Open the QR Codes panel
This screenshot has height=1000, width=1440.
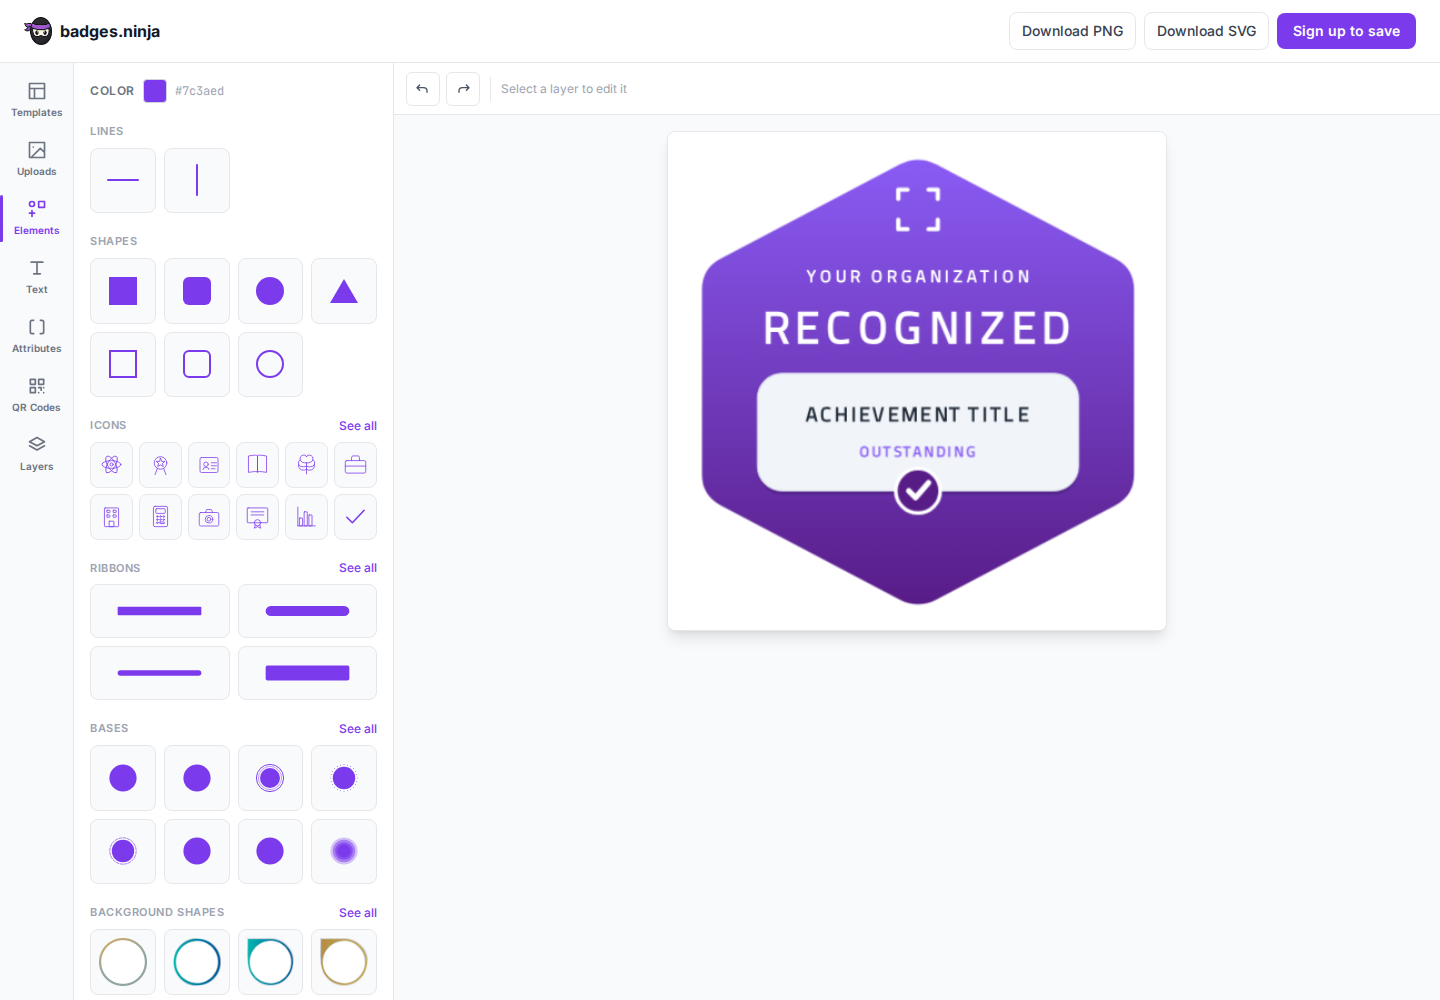(37, 395)
